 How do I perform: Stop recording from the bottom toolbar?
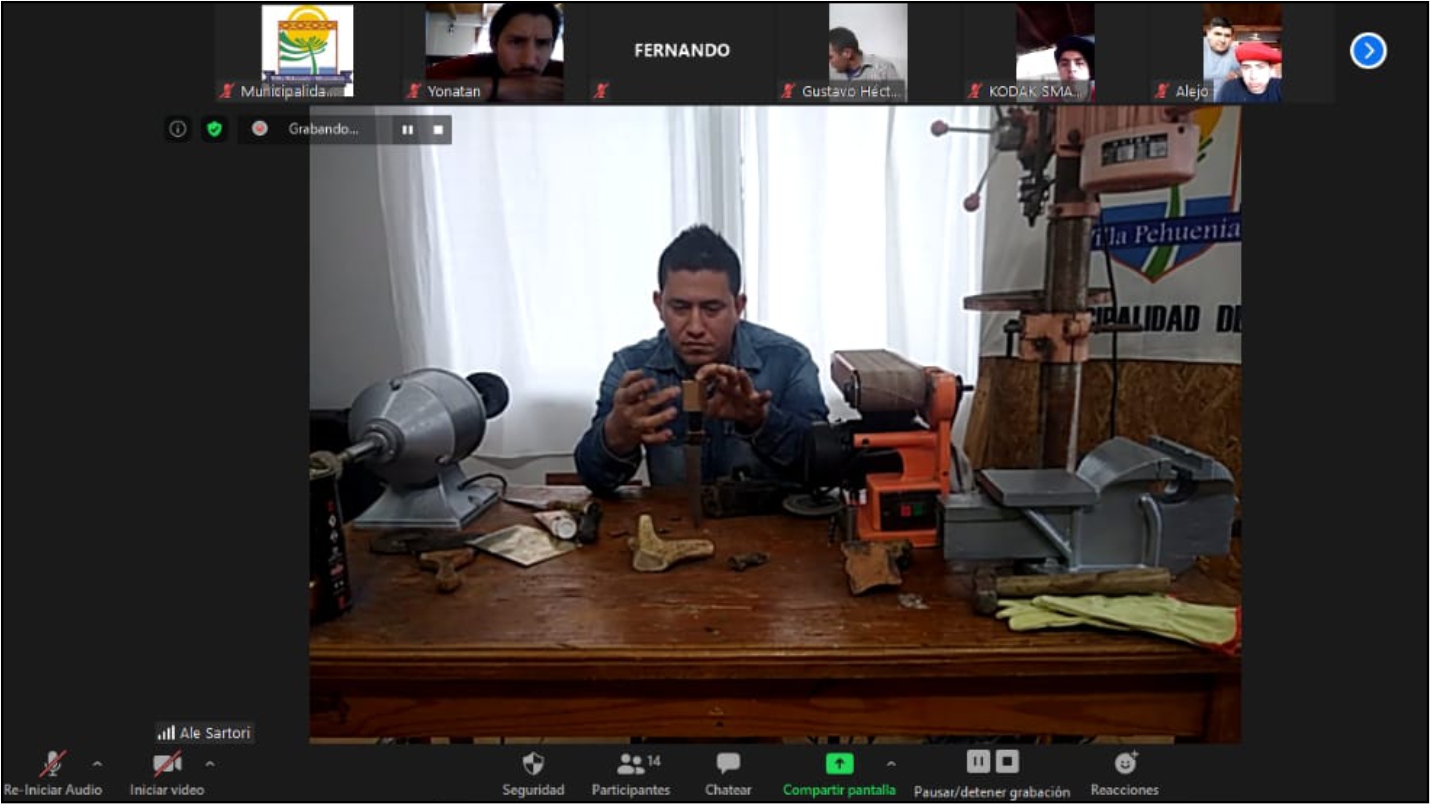click(1007, 762)
